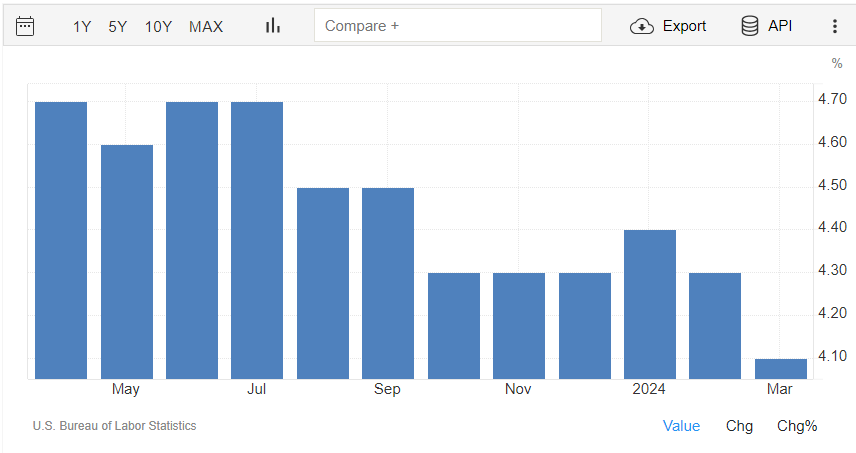Image resolution: width=856 pixels, height=453 pixels.
Task: Click the API database icon
Action: click(x=750, y=26)
